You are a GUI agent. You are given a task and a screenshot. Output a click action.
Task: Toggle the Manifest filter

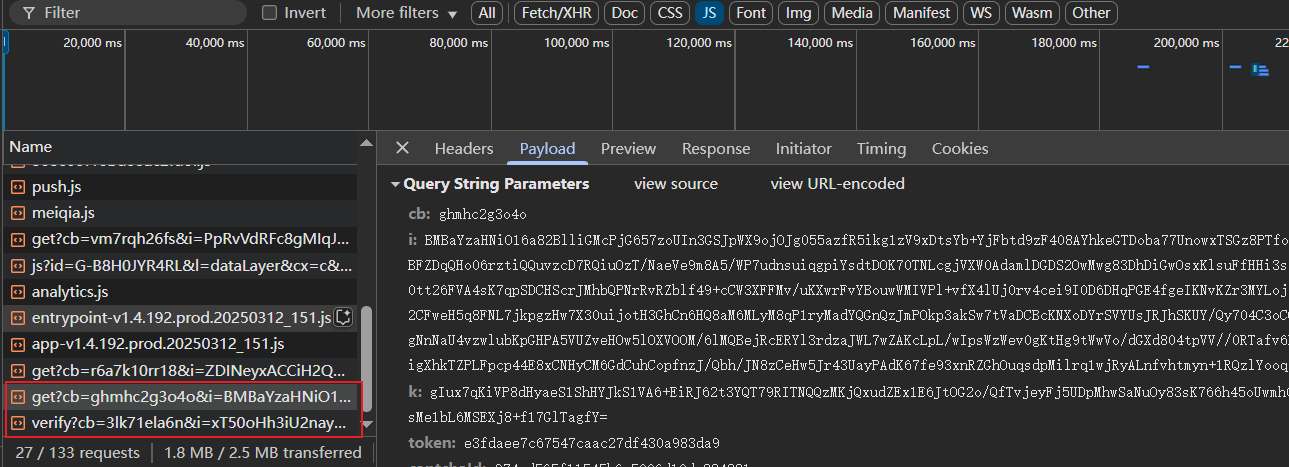tap(922, 13)
